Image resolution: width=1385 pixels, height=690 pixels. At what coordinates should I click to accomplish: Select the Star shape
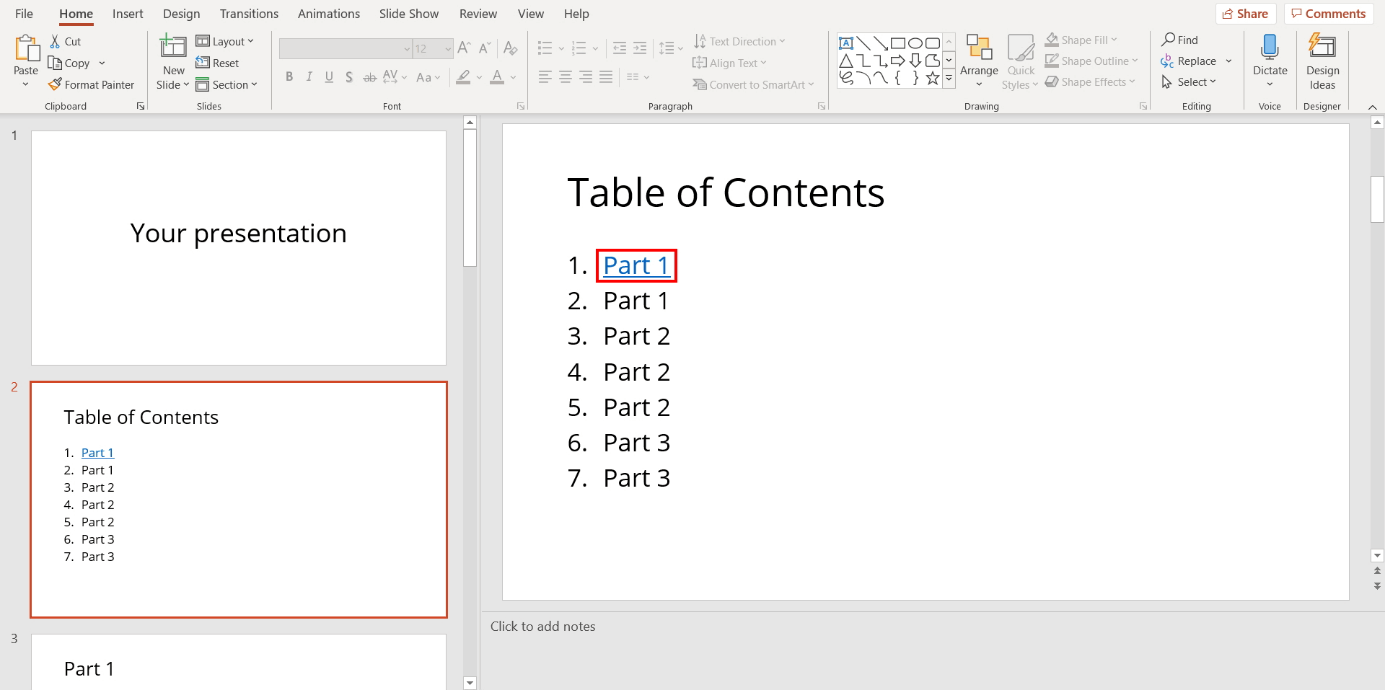[x=932, y=77]
